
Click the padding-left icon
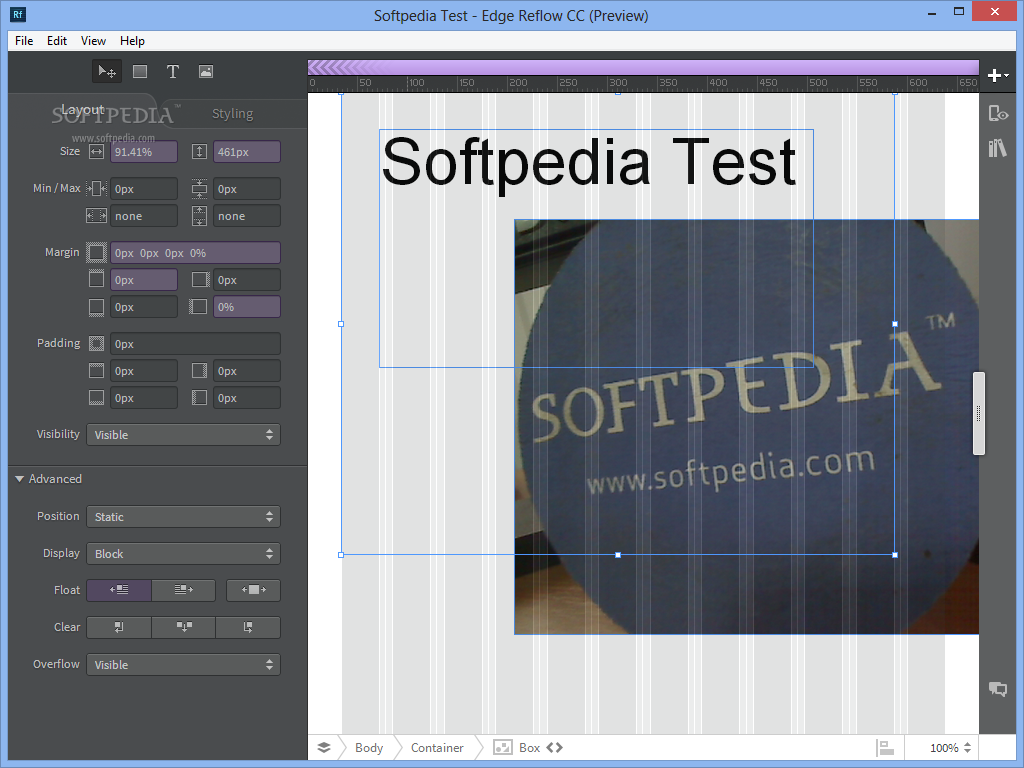point(199,398)
